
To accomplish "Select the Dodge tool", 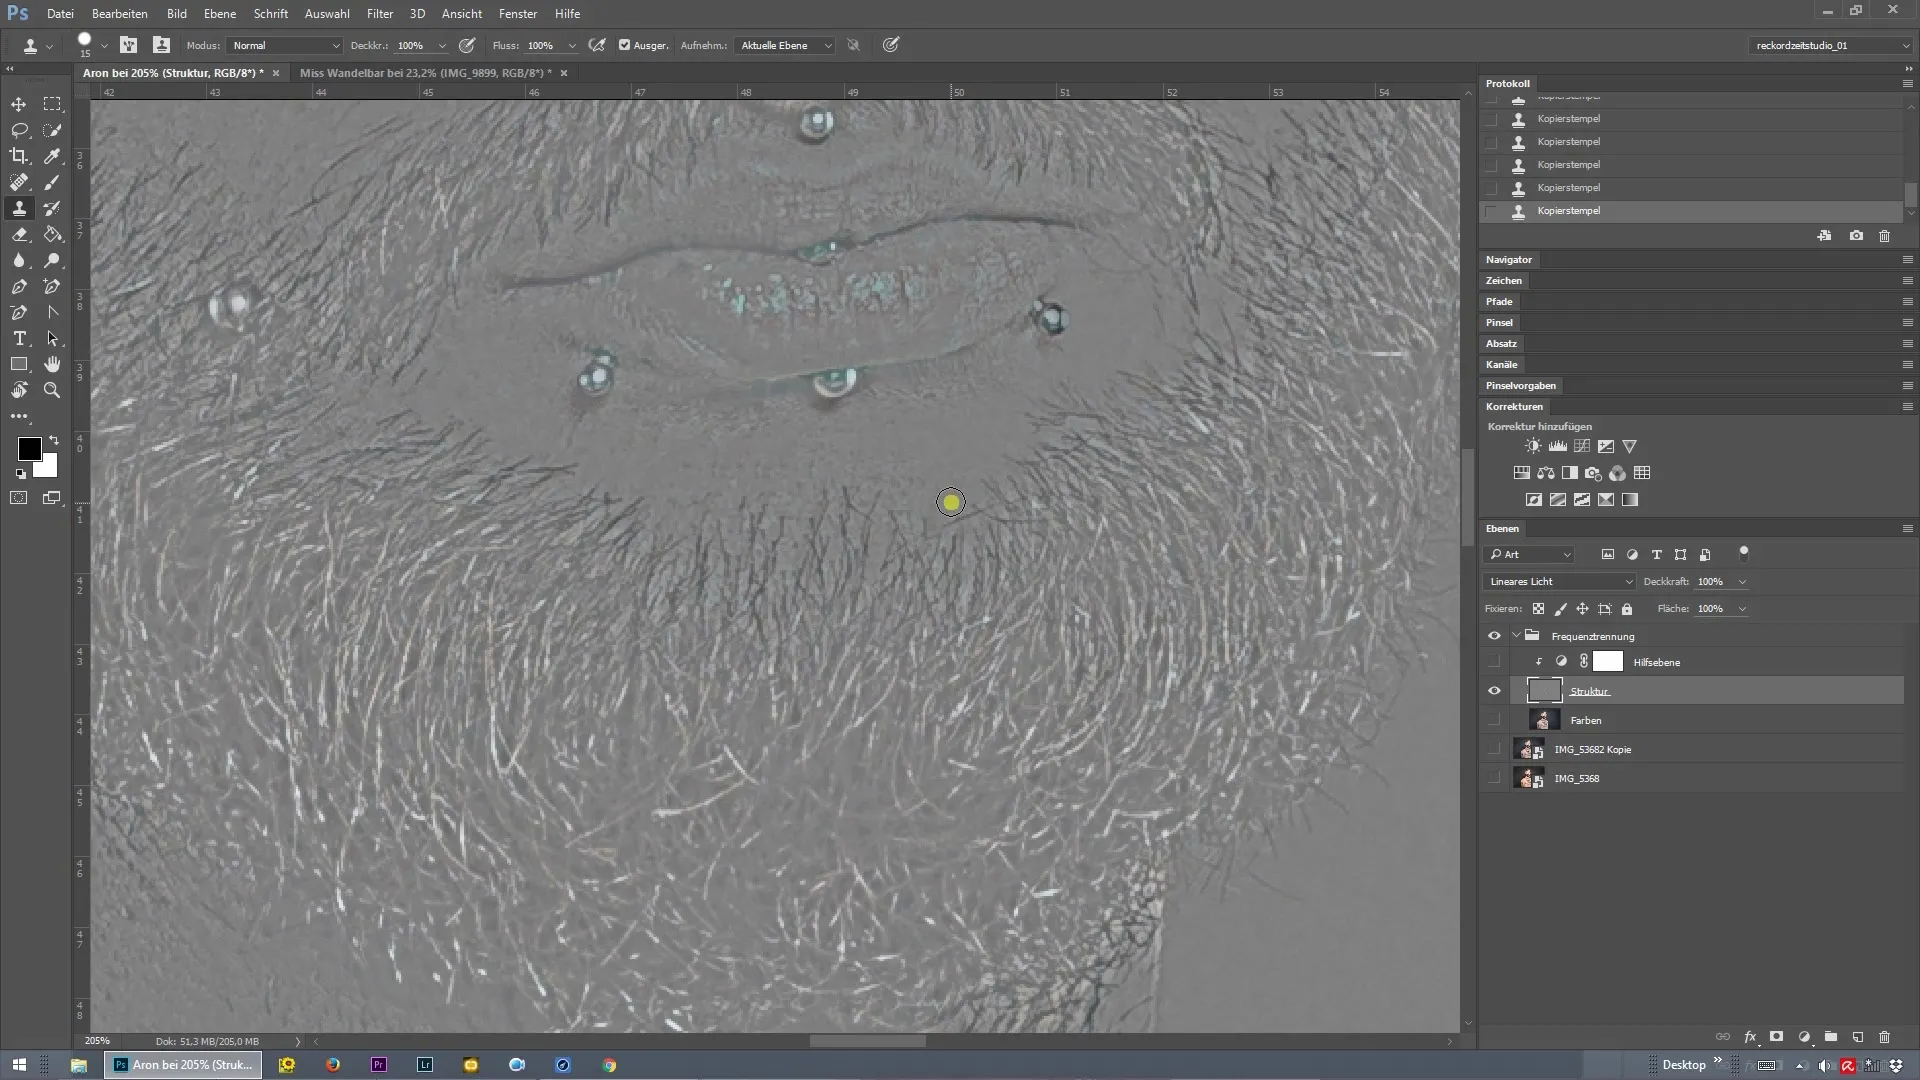I will point(52,260).
